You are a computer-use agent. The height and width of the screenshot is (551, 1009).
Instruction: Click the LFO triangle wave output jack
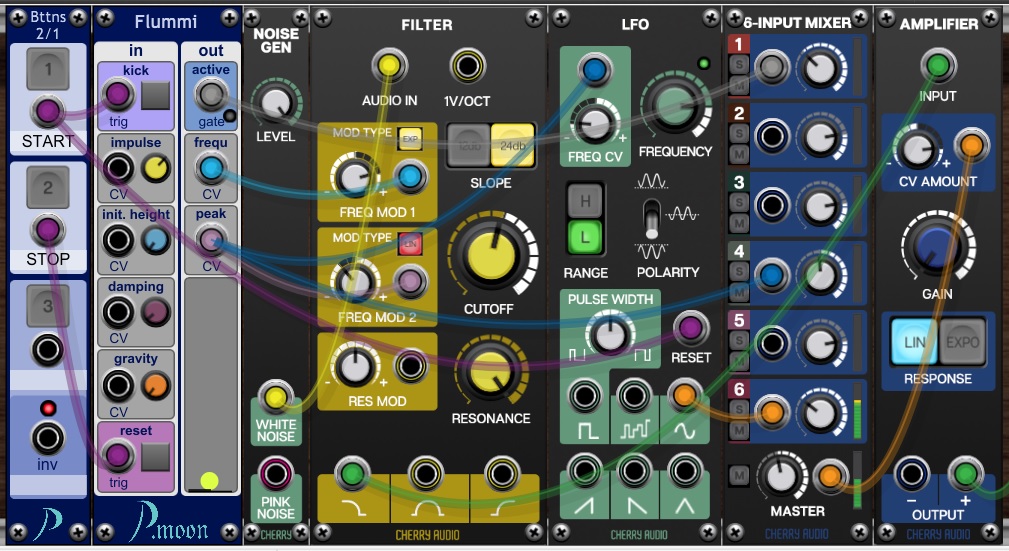pyautogui.click(x=684, y=470)
